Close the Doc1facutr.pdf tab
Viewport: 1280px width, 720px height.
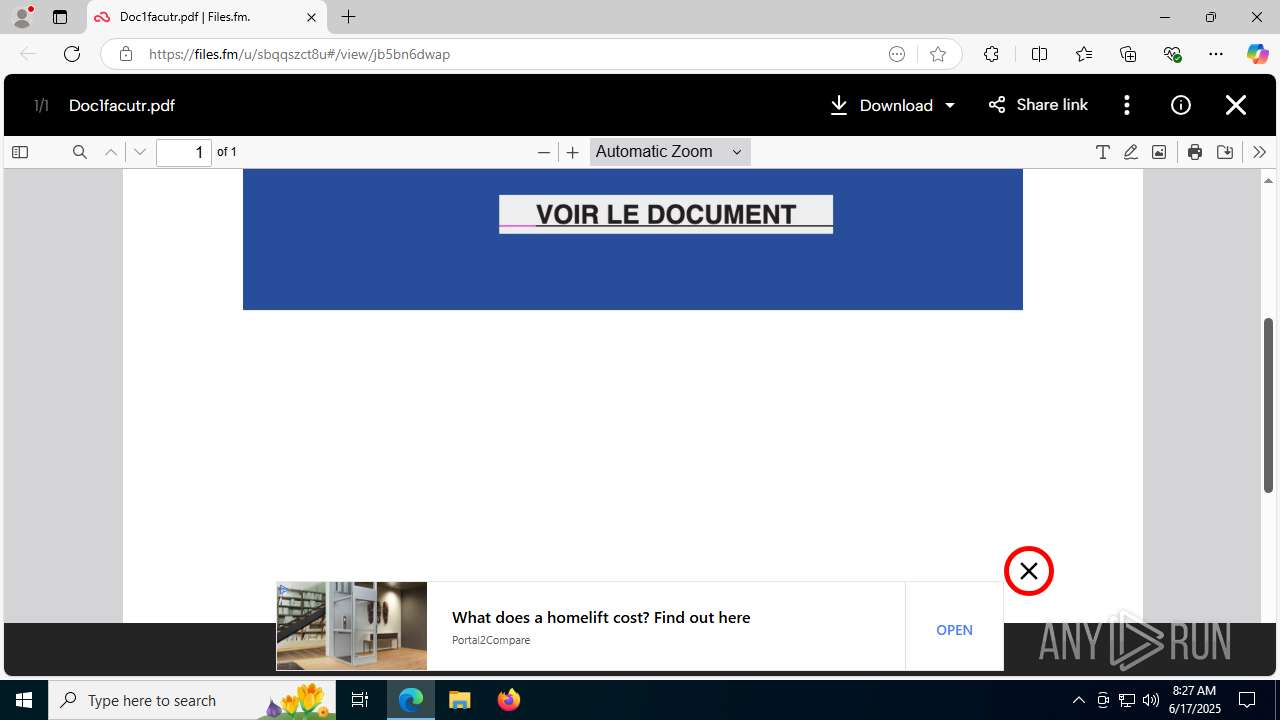(311, 17)
